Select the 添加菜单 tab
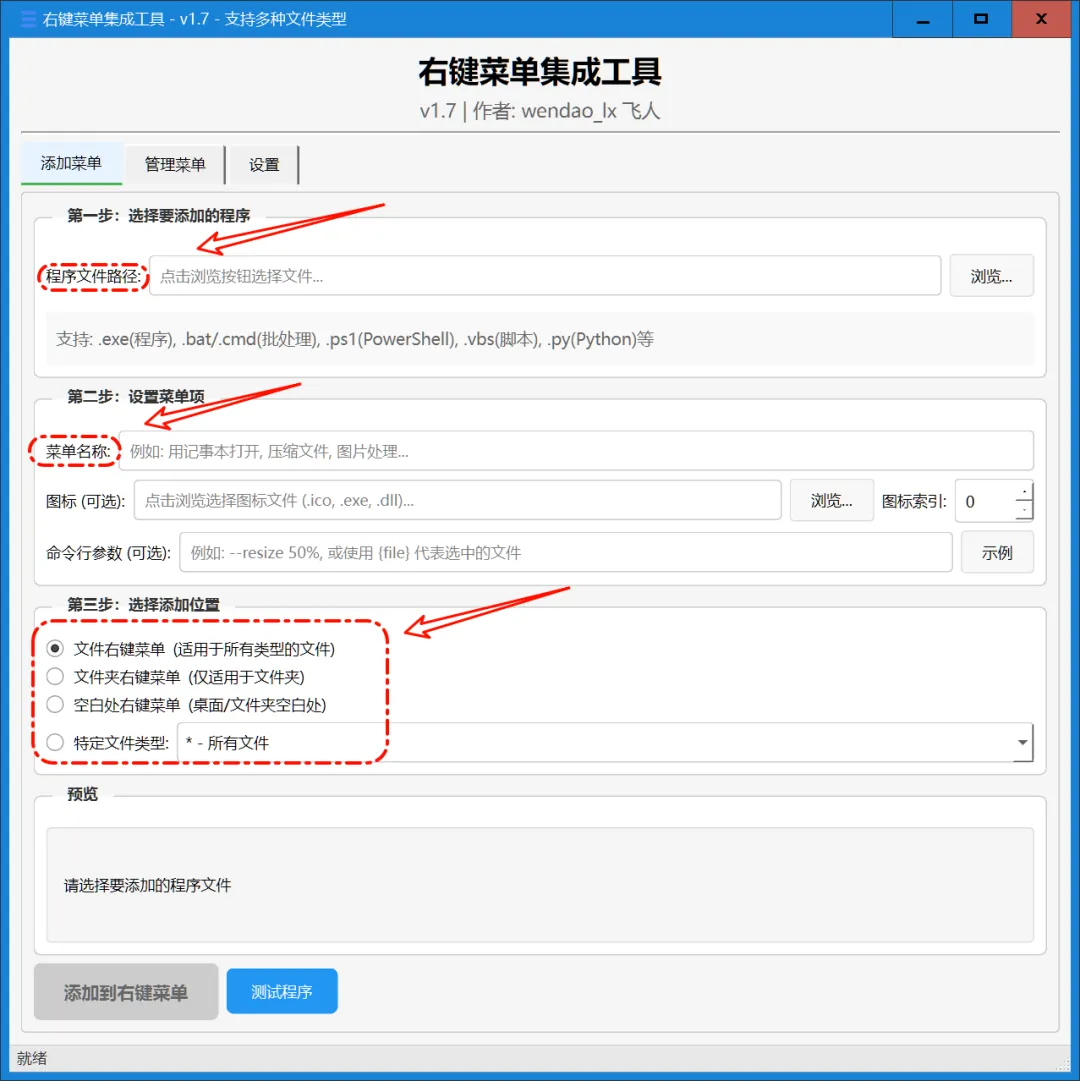Image resolution: width=1080 pixels, height=1081 pixels. click(x=71, y=165)
